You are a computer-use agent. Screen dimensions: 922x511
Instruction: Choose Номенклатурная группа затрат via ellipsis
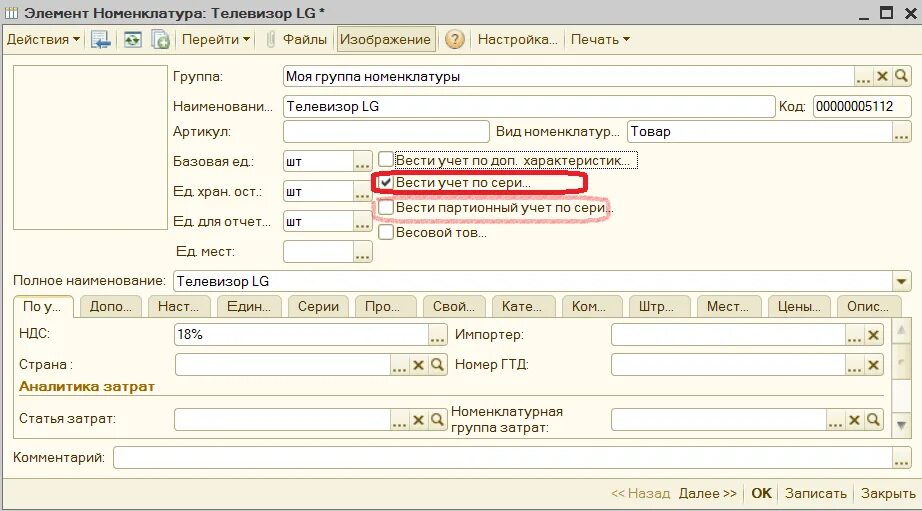tap(836, 420)
